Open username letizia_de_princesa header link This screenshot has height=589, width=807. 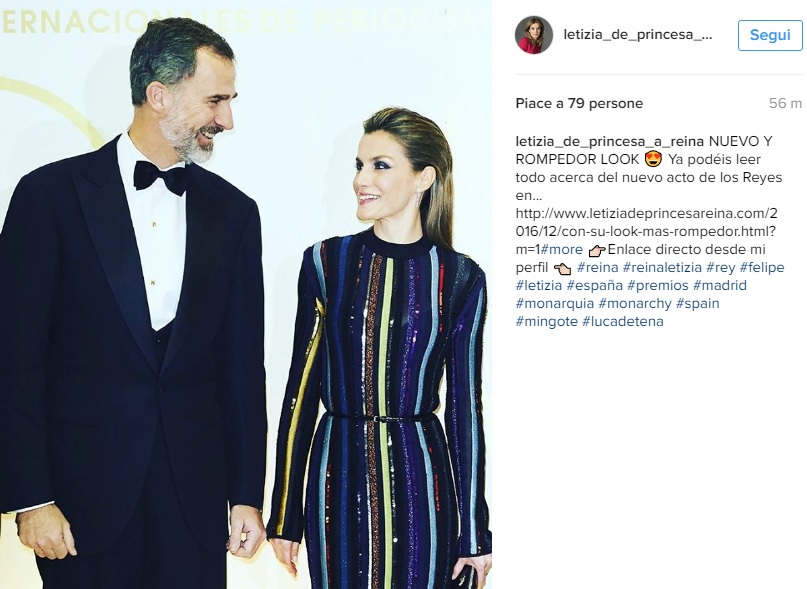click(x=638, y=34)
